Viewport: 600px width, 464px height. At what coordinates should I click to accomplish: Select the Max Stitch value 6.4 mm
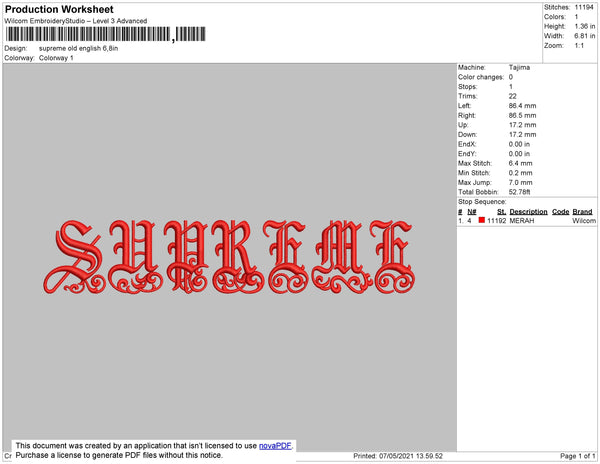pos(520,163)
